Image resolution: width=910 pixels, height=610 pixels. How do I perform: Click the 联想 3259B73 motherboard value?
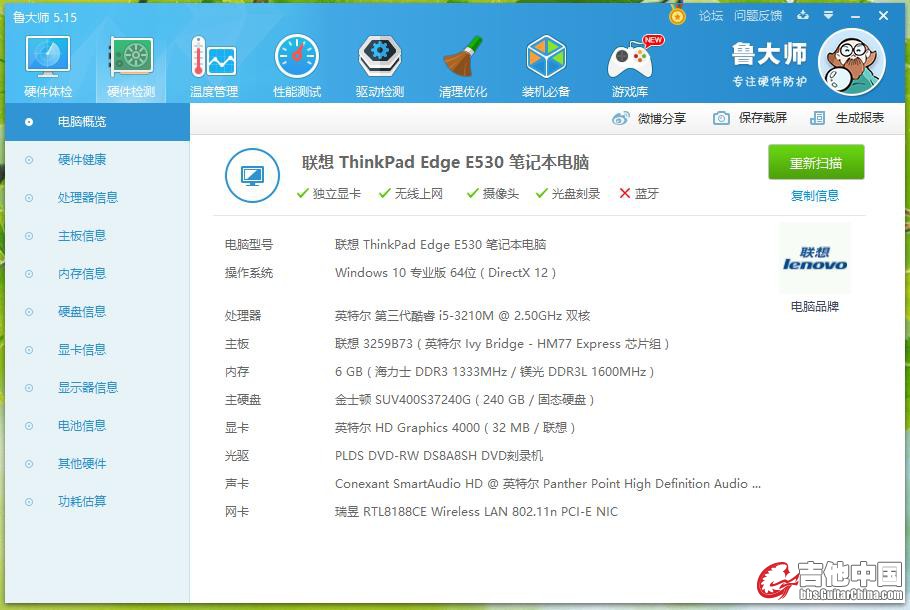[502, 344]
